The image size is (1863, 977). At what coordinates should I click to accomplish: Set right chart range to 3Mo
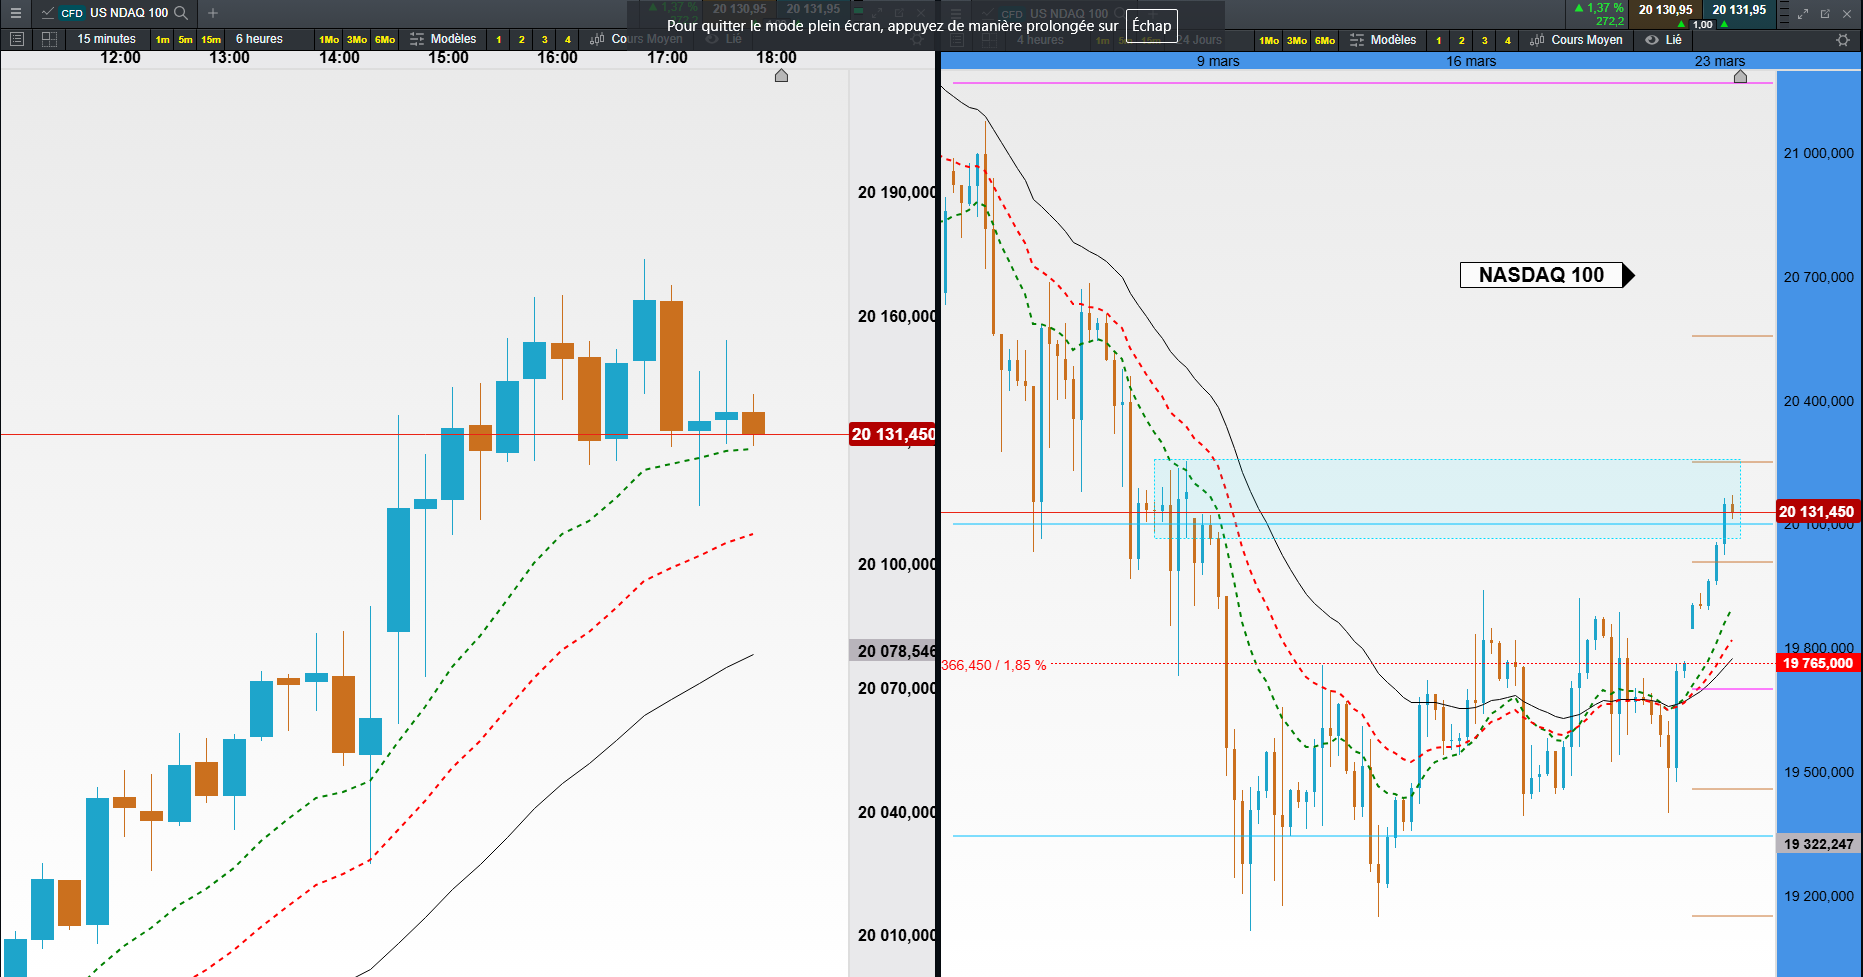(1297, 41)
